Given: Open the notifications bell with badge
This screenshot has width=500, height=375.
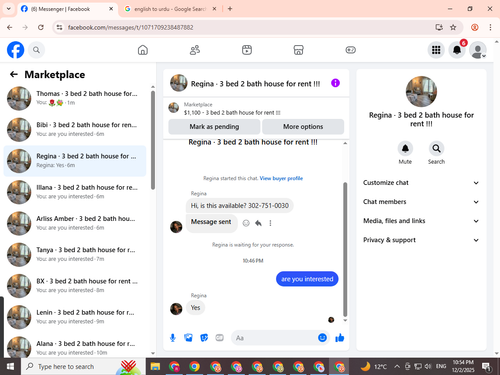Looking at the screenshot, I should 457,50.
